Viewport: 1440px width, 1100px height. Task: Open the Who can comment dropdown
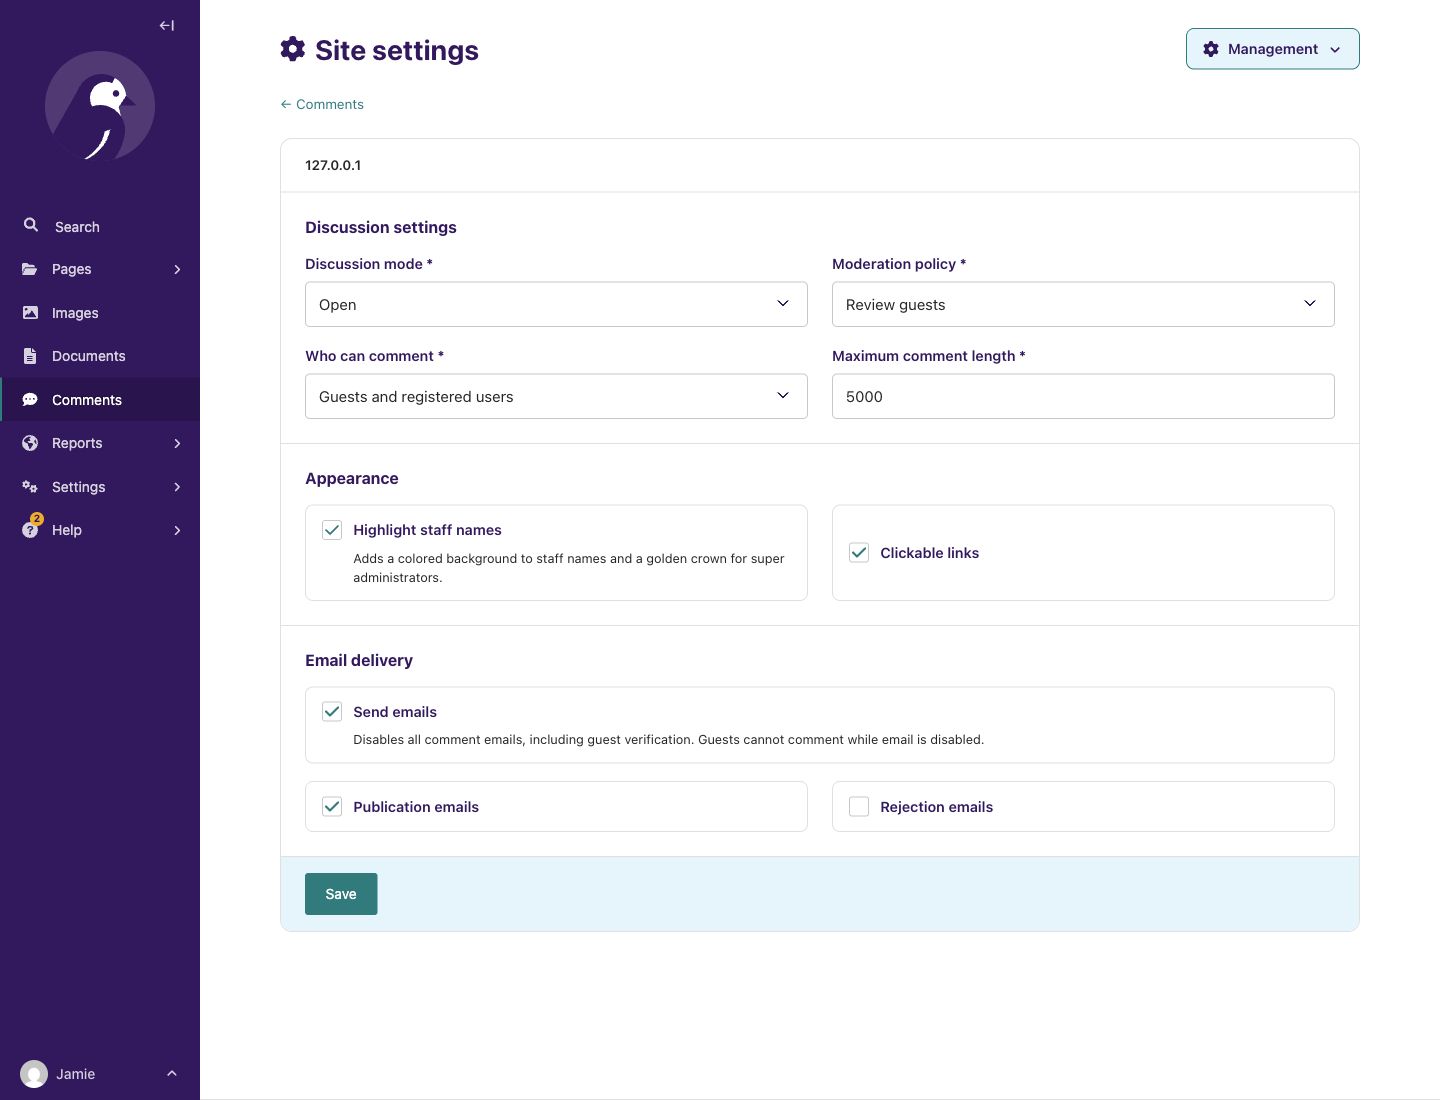pos(556,396)
